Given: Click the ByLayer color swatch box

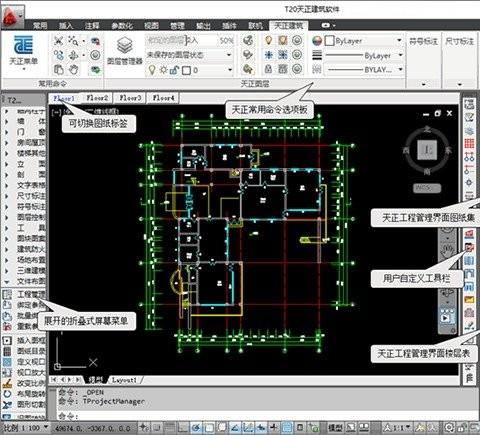Looking at the screenshot, I should coord(329,41).
